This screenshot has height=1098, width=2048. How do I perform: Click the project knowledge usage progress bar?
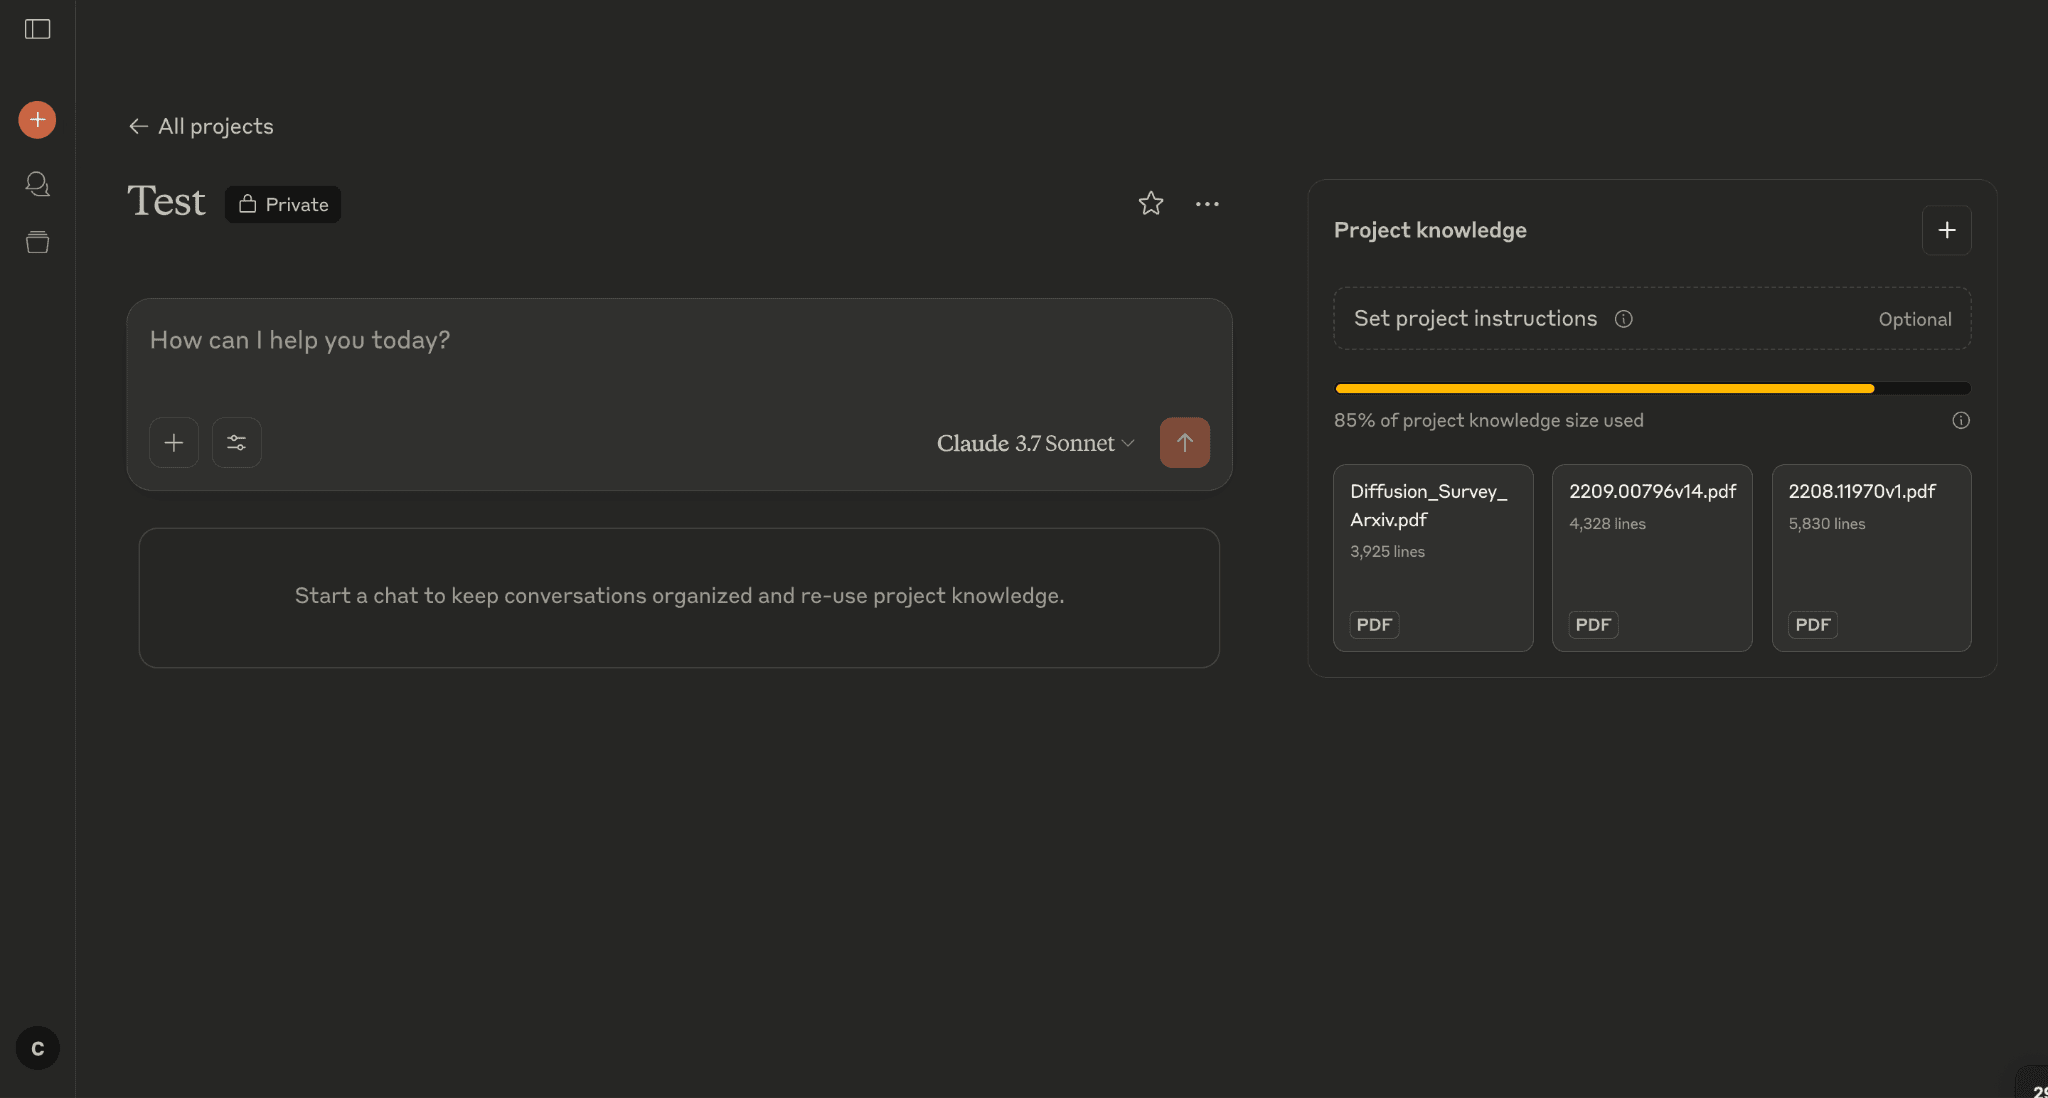[1652, 388]
